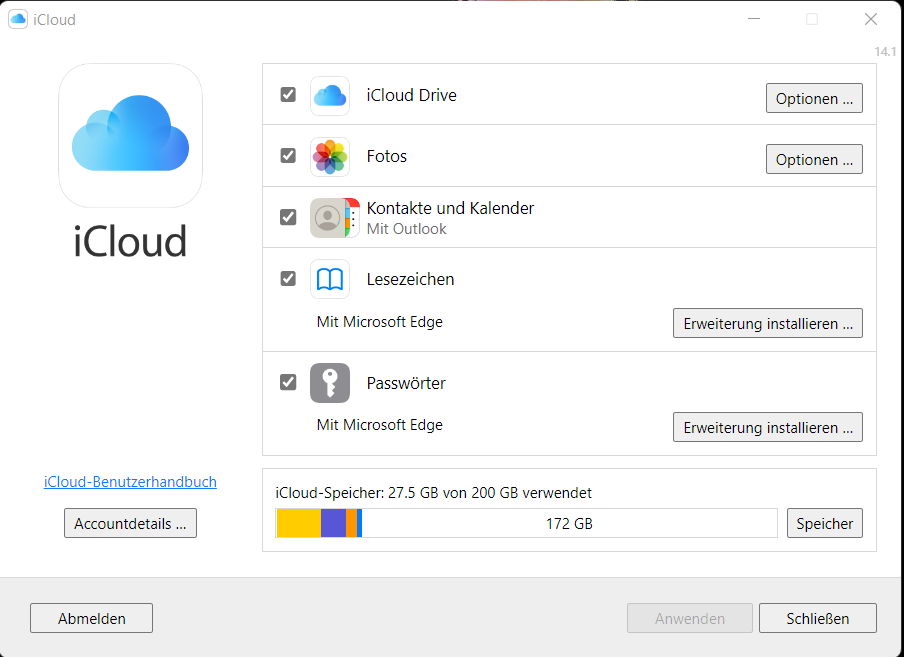The height and width of the screenshot is (657, 904).
Task: Click the Lesezeichen book icon
Action: point(330,279)
